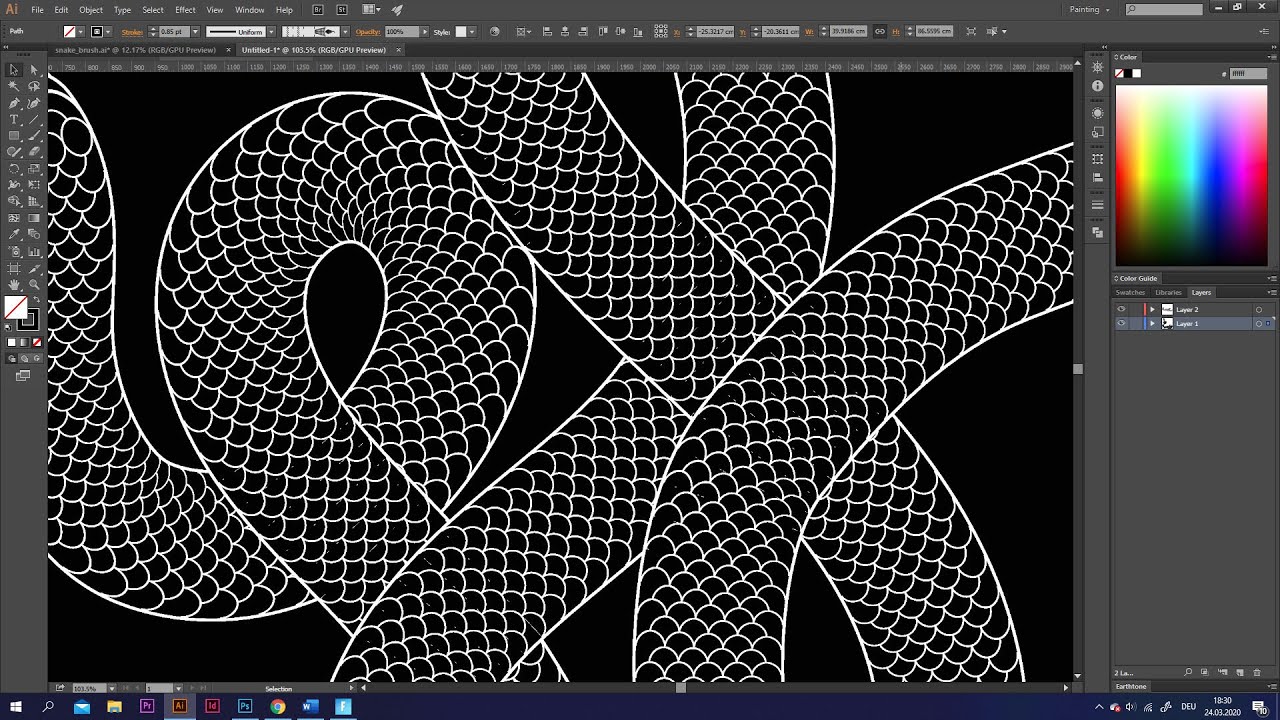Select the Selection tool (black arrow)

click(x=14, y=70)
